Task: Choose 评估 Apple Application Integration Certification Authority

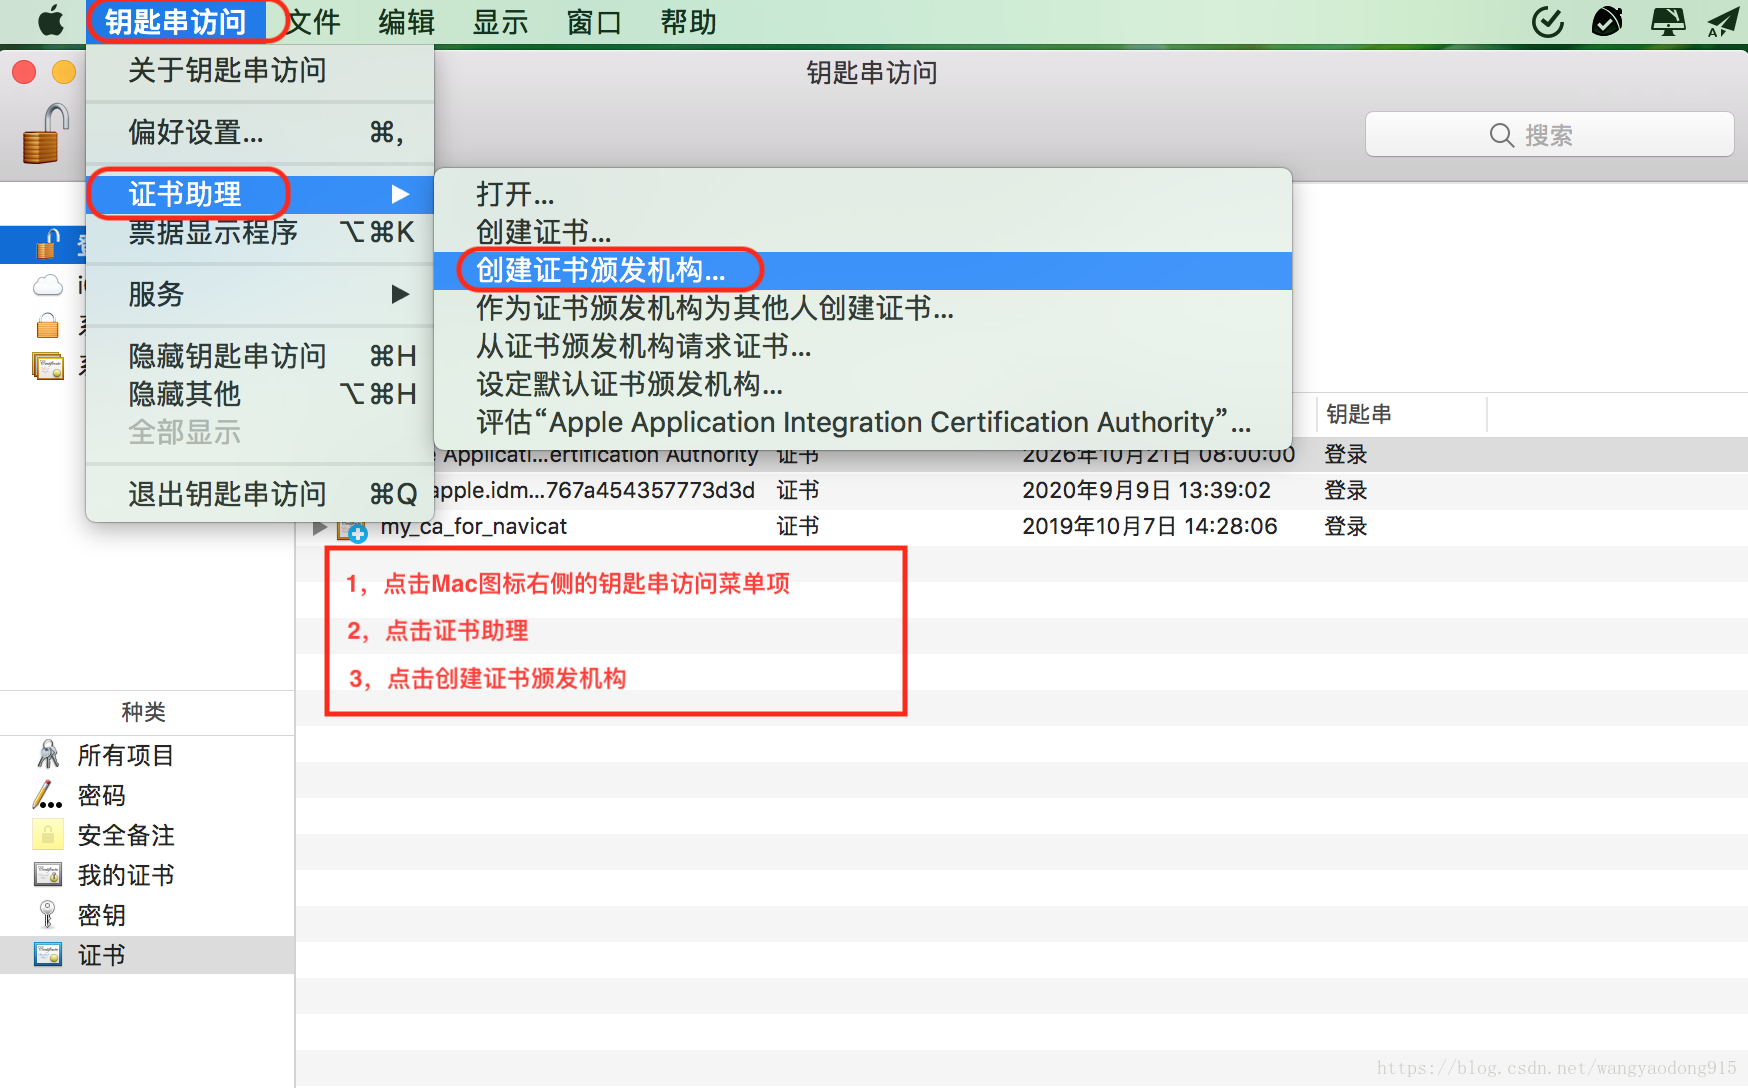Action: [x=863, y=422]
